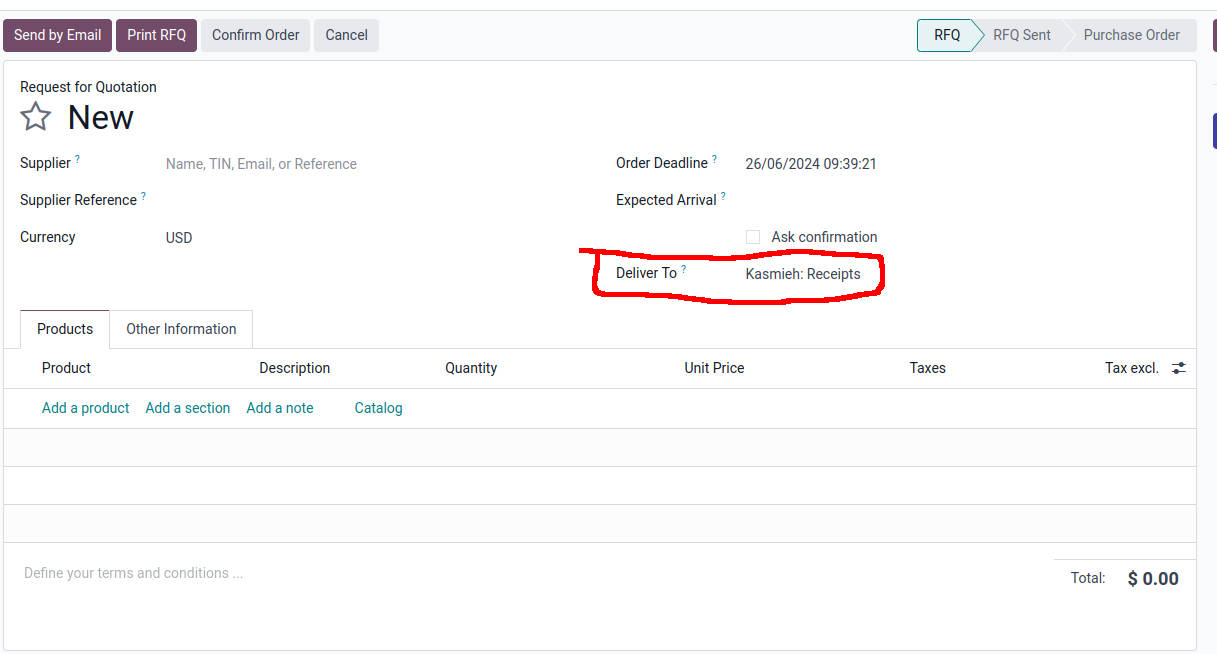Show Order Deadline help question mark
Screen dimensions: 1217x654
[714, 159]
